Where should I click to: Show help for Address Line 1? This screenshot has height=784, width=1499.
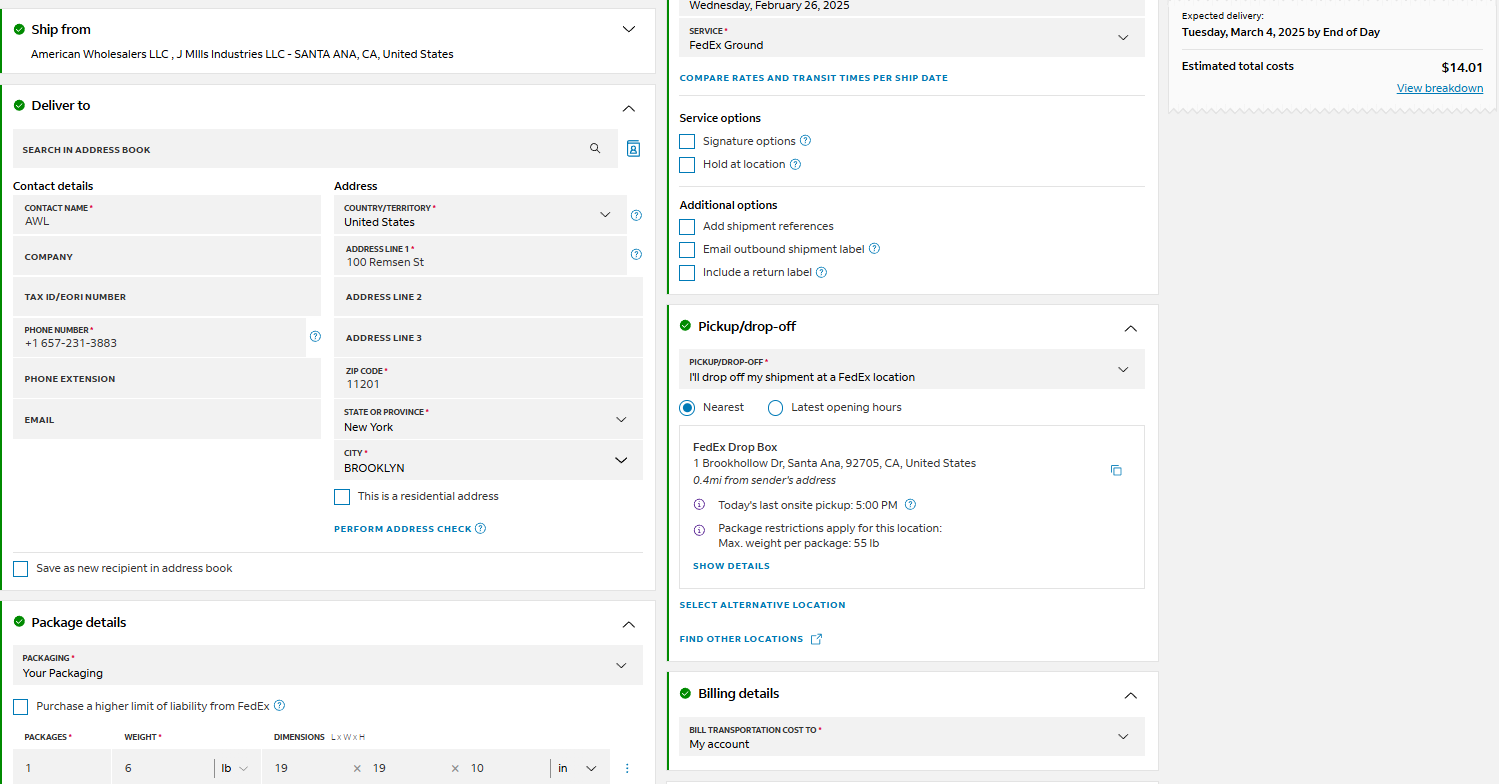636,255
